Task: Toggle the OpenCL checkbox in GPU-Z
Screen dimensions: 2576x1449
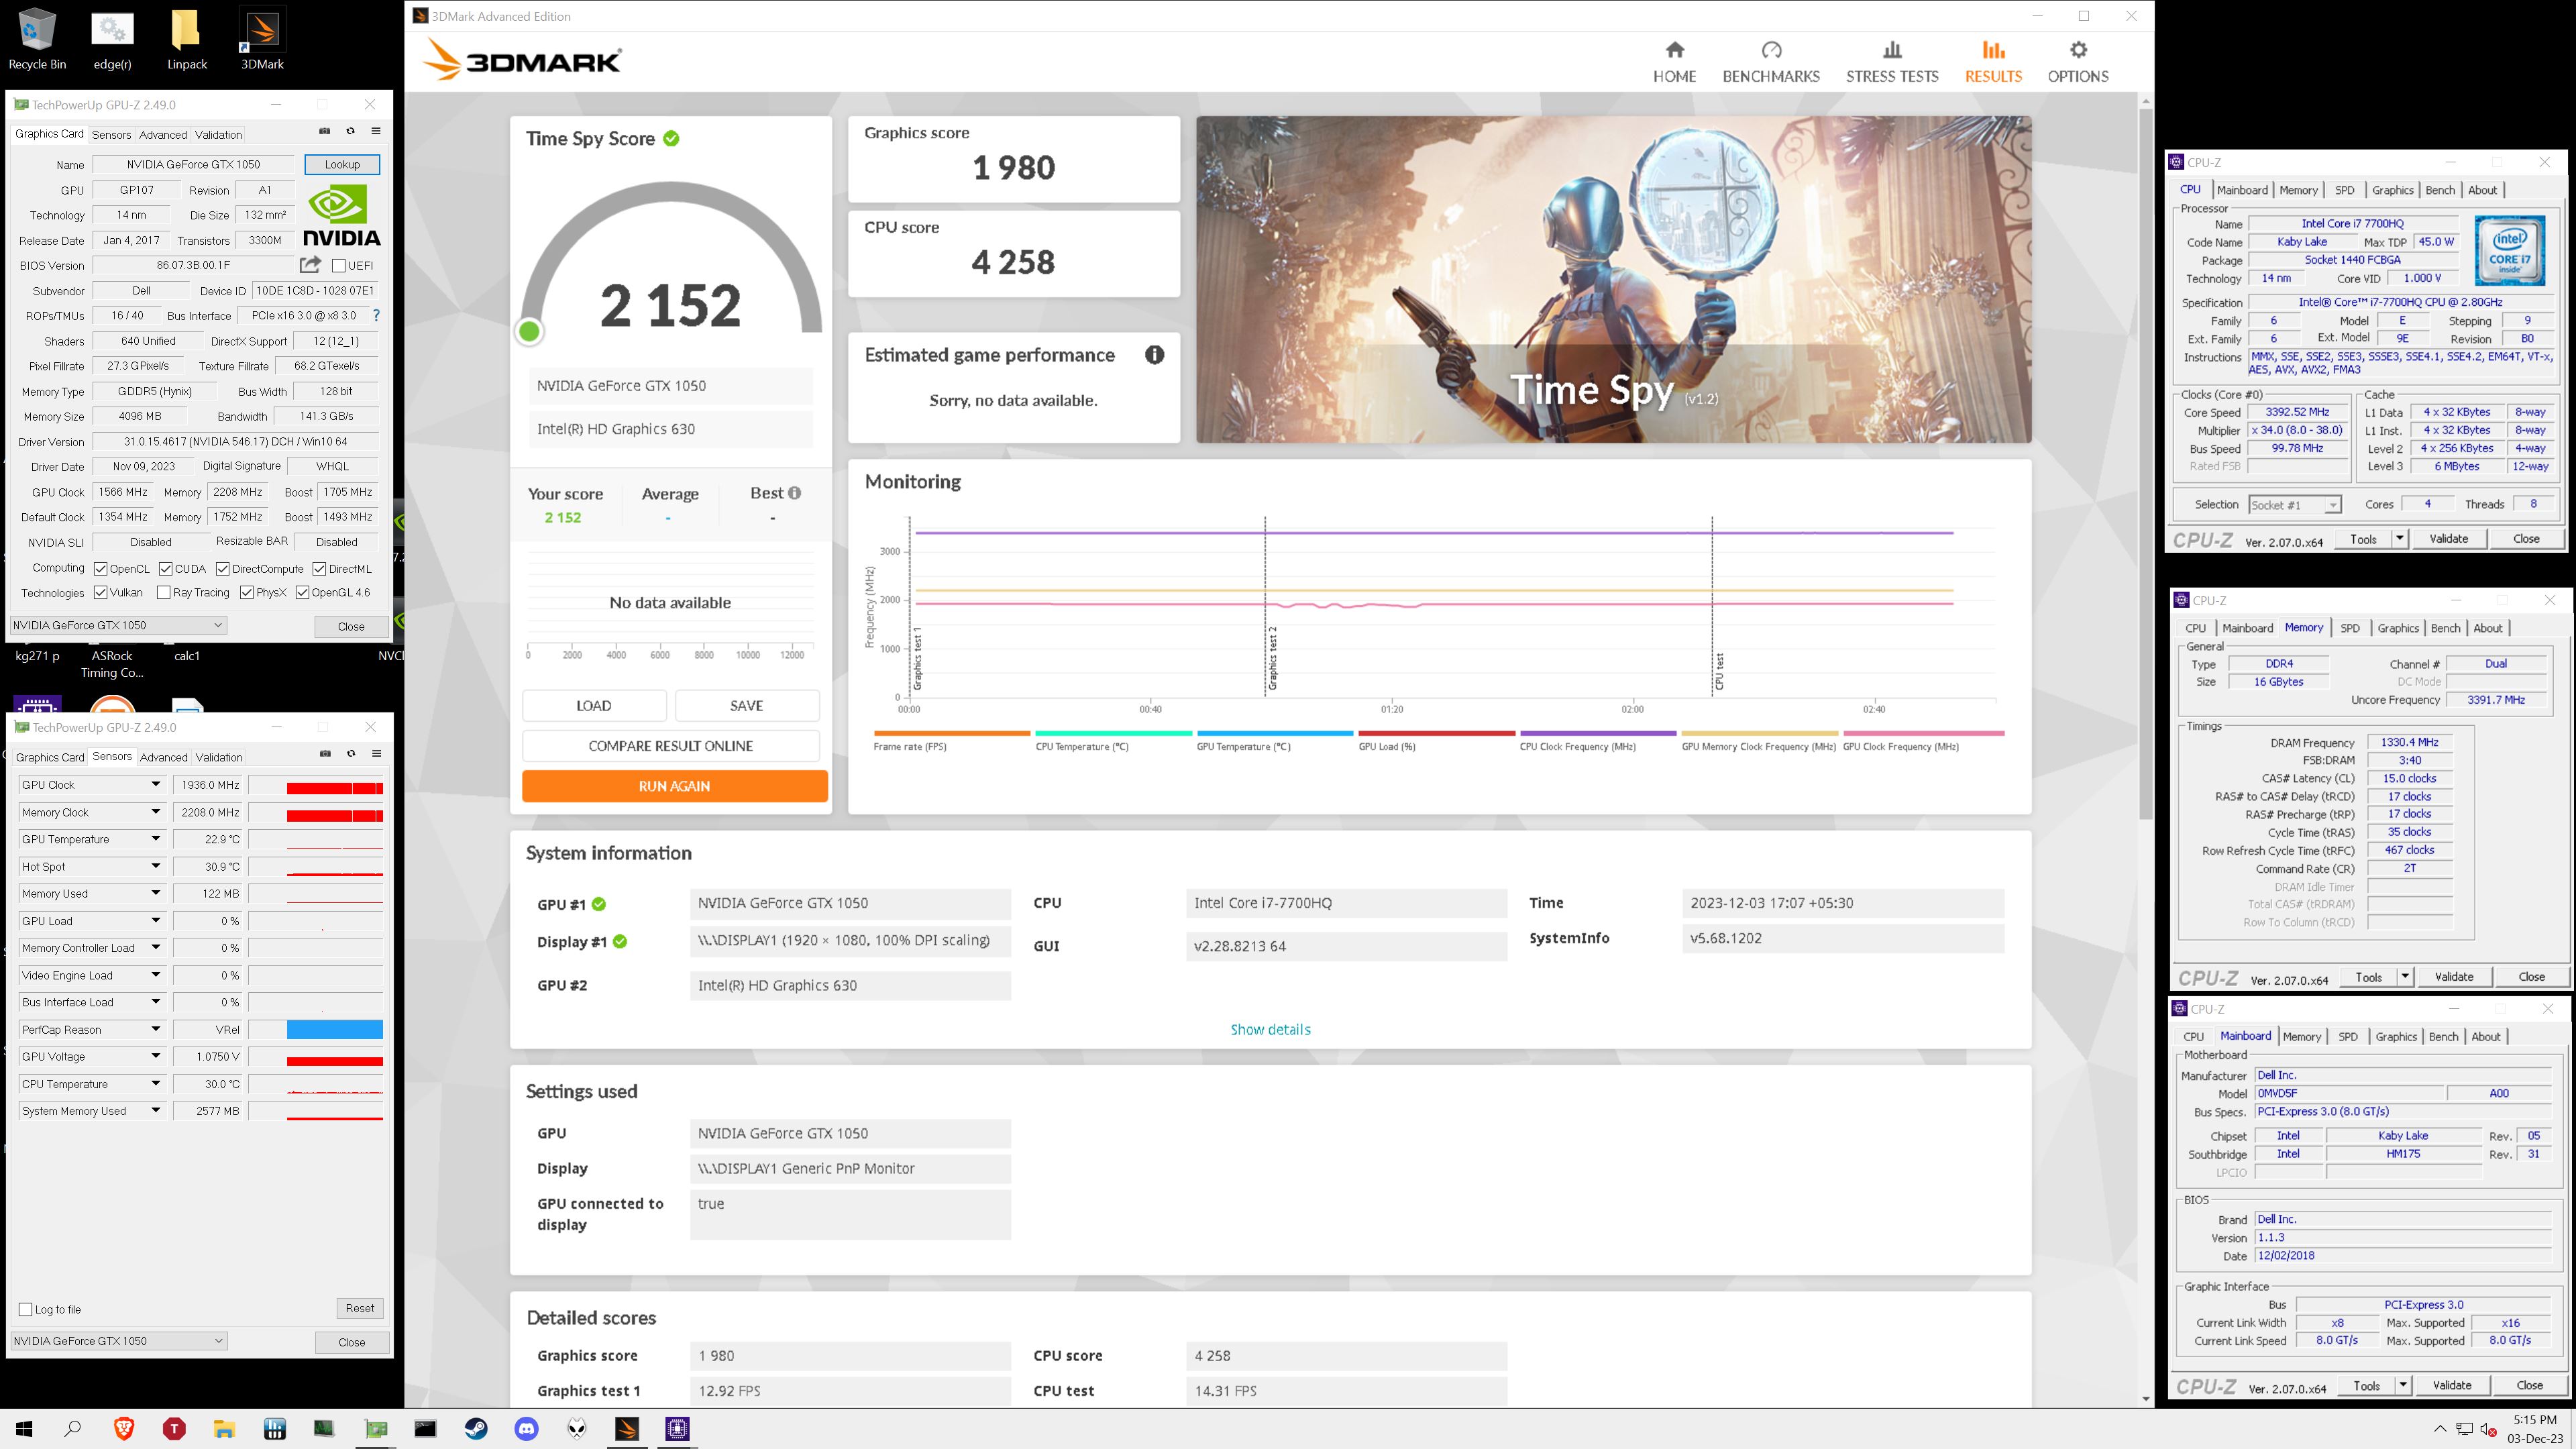Action: tap(100, 569)
